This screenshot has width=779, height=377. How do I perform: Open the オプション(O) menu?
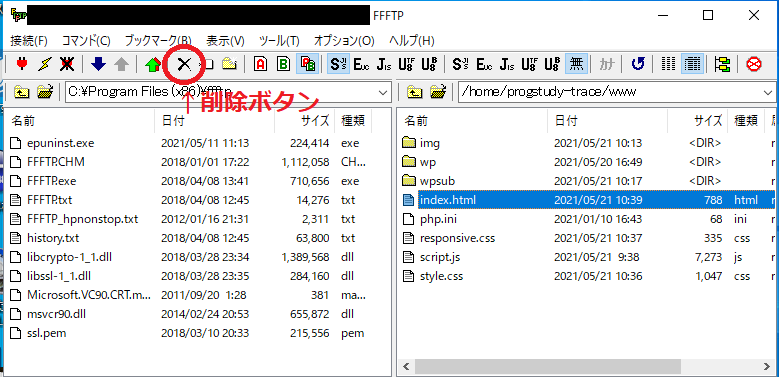pyautogui.click(x=344, y=41)
